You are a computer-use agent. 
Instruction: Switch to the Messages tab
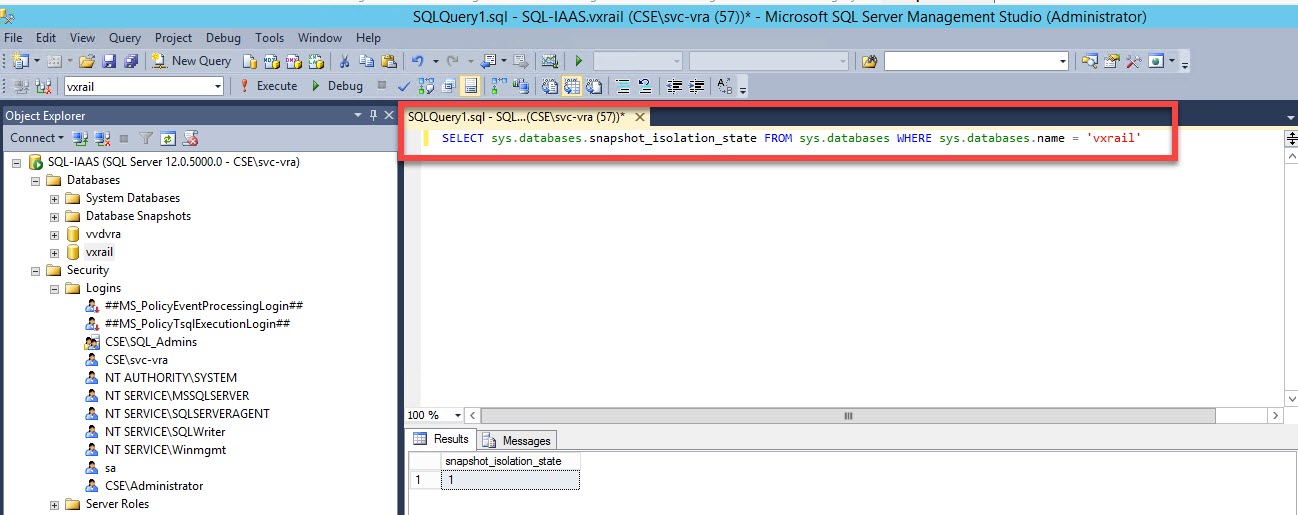click(x=517, y=440)
